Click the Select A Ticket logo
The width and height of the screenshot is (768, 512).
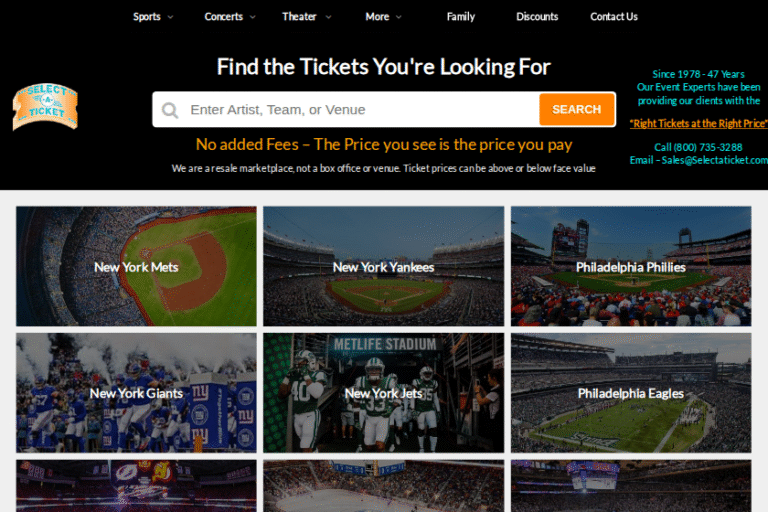point(45,107)
